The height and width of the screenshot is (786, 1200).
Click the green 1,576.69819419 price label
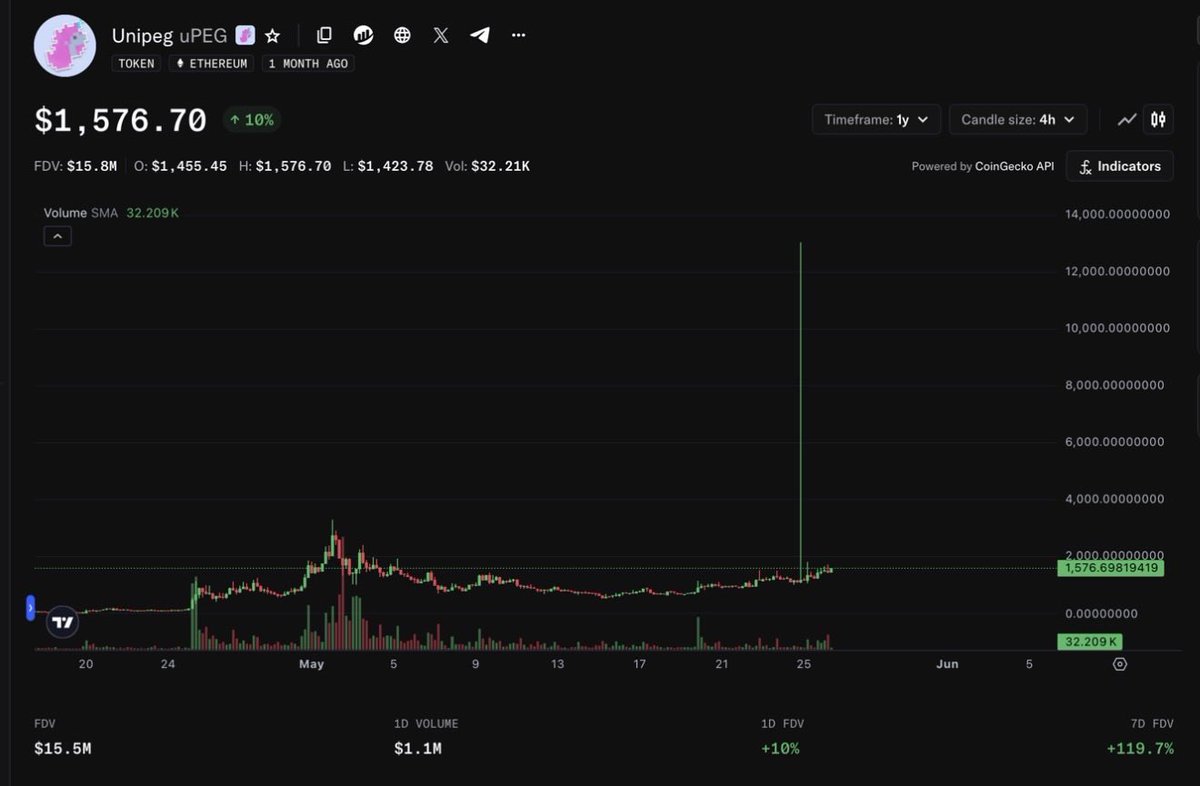tap(1112, 568)
